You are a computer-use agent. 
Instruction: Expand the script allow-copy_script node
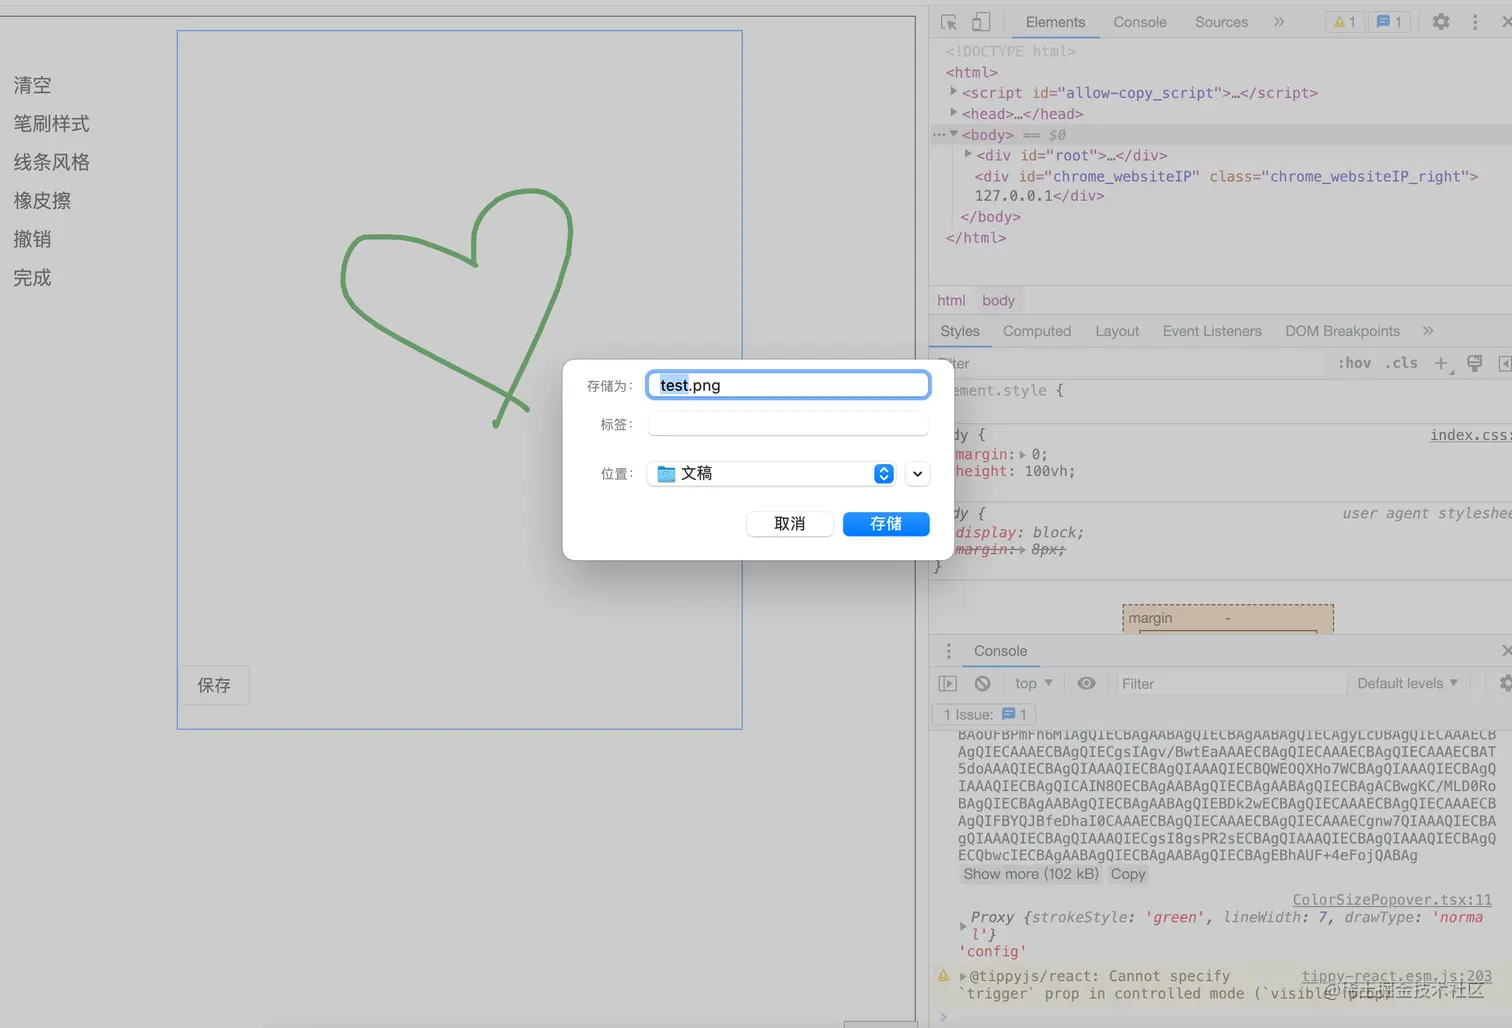tap(954, 92)
